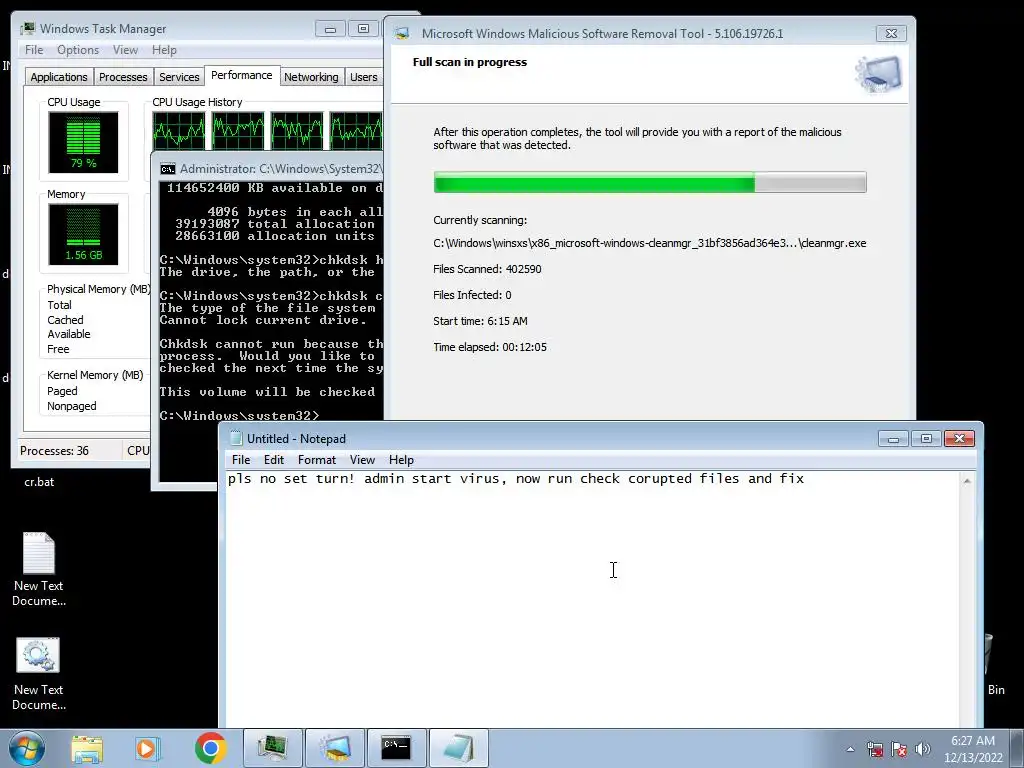Click the 'Files Scanned: 402590' text
Viewport: 1024px width, 768px height.
pyautogui.click(x=487, y=269)
